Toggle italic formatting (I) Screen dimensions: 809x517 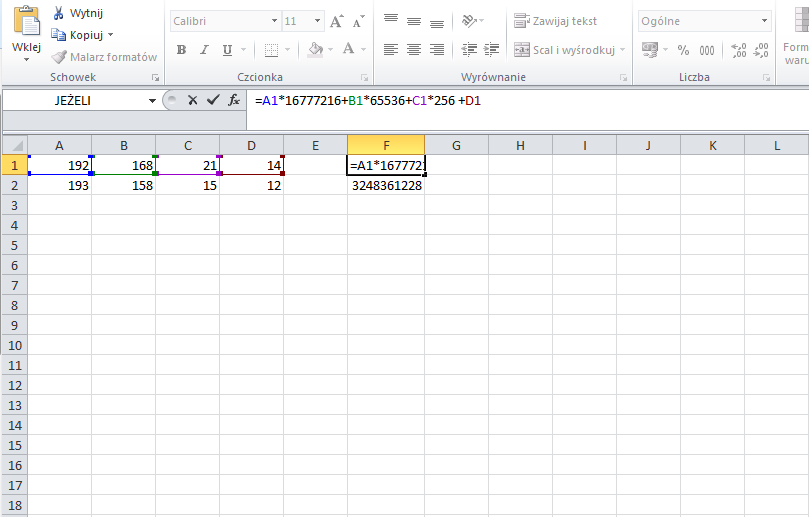204,50
